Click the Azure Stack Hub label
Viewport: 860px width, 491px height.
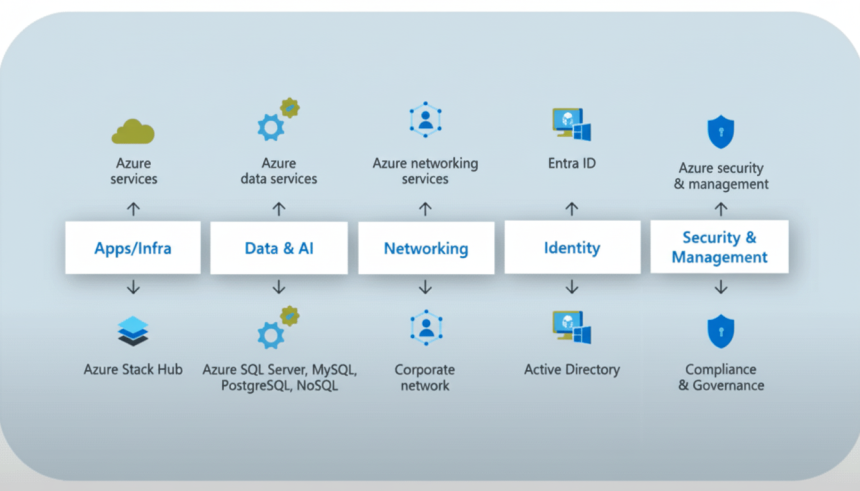pyautogui.click(x=133, y=369)
